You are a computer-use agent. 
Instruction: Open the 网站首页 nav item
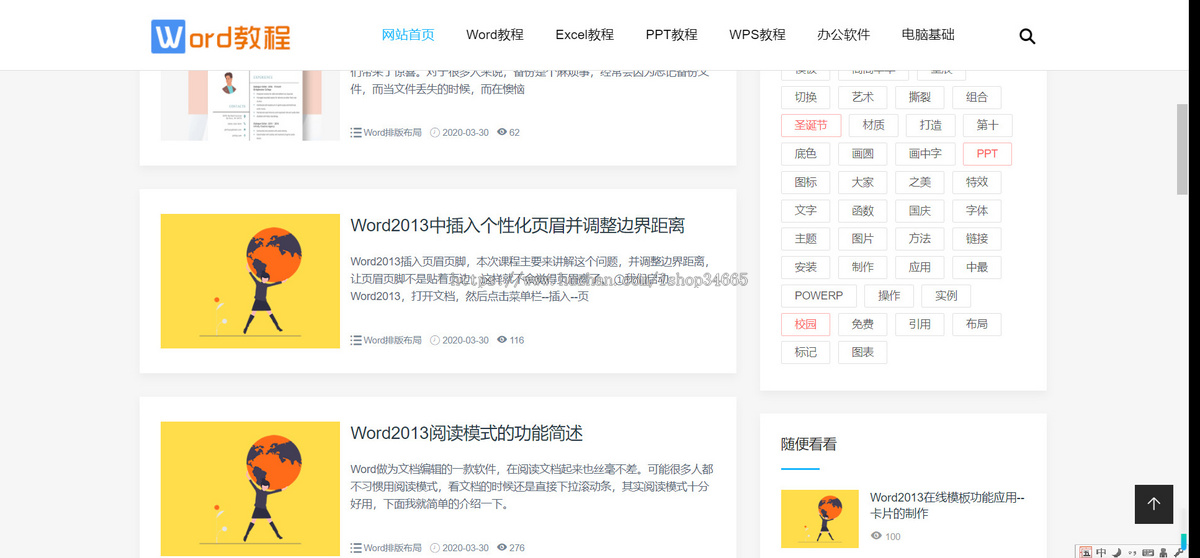[x=408, y=35]
